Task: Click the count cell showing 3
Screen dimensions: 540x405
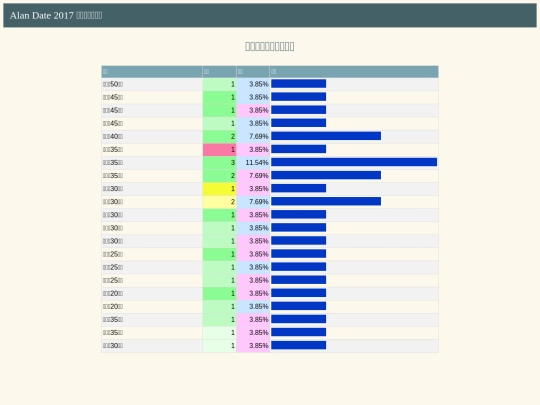Action: click(219, 163)
